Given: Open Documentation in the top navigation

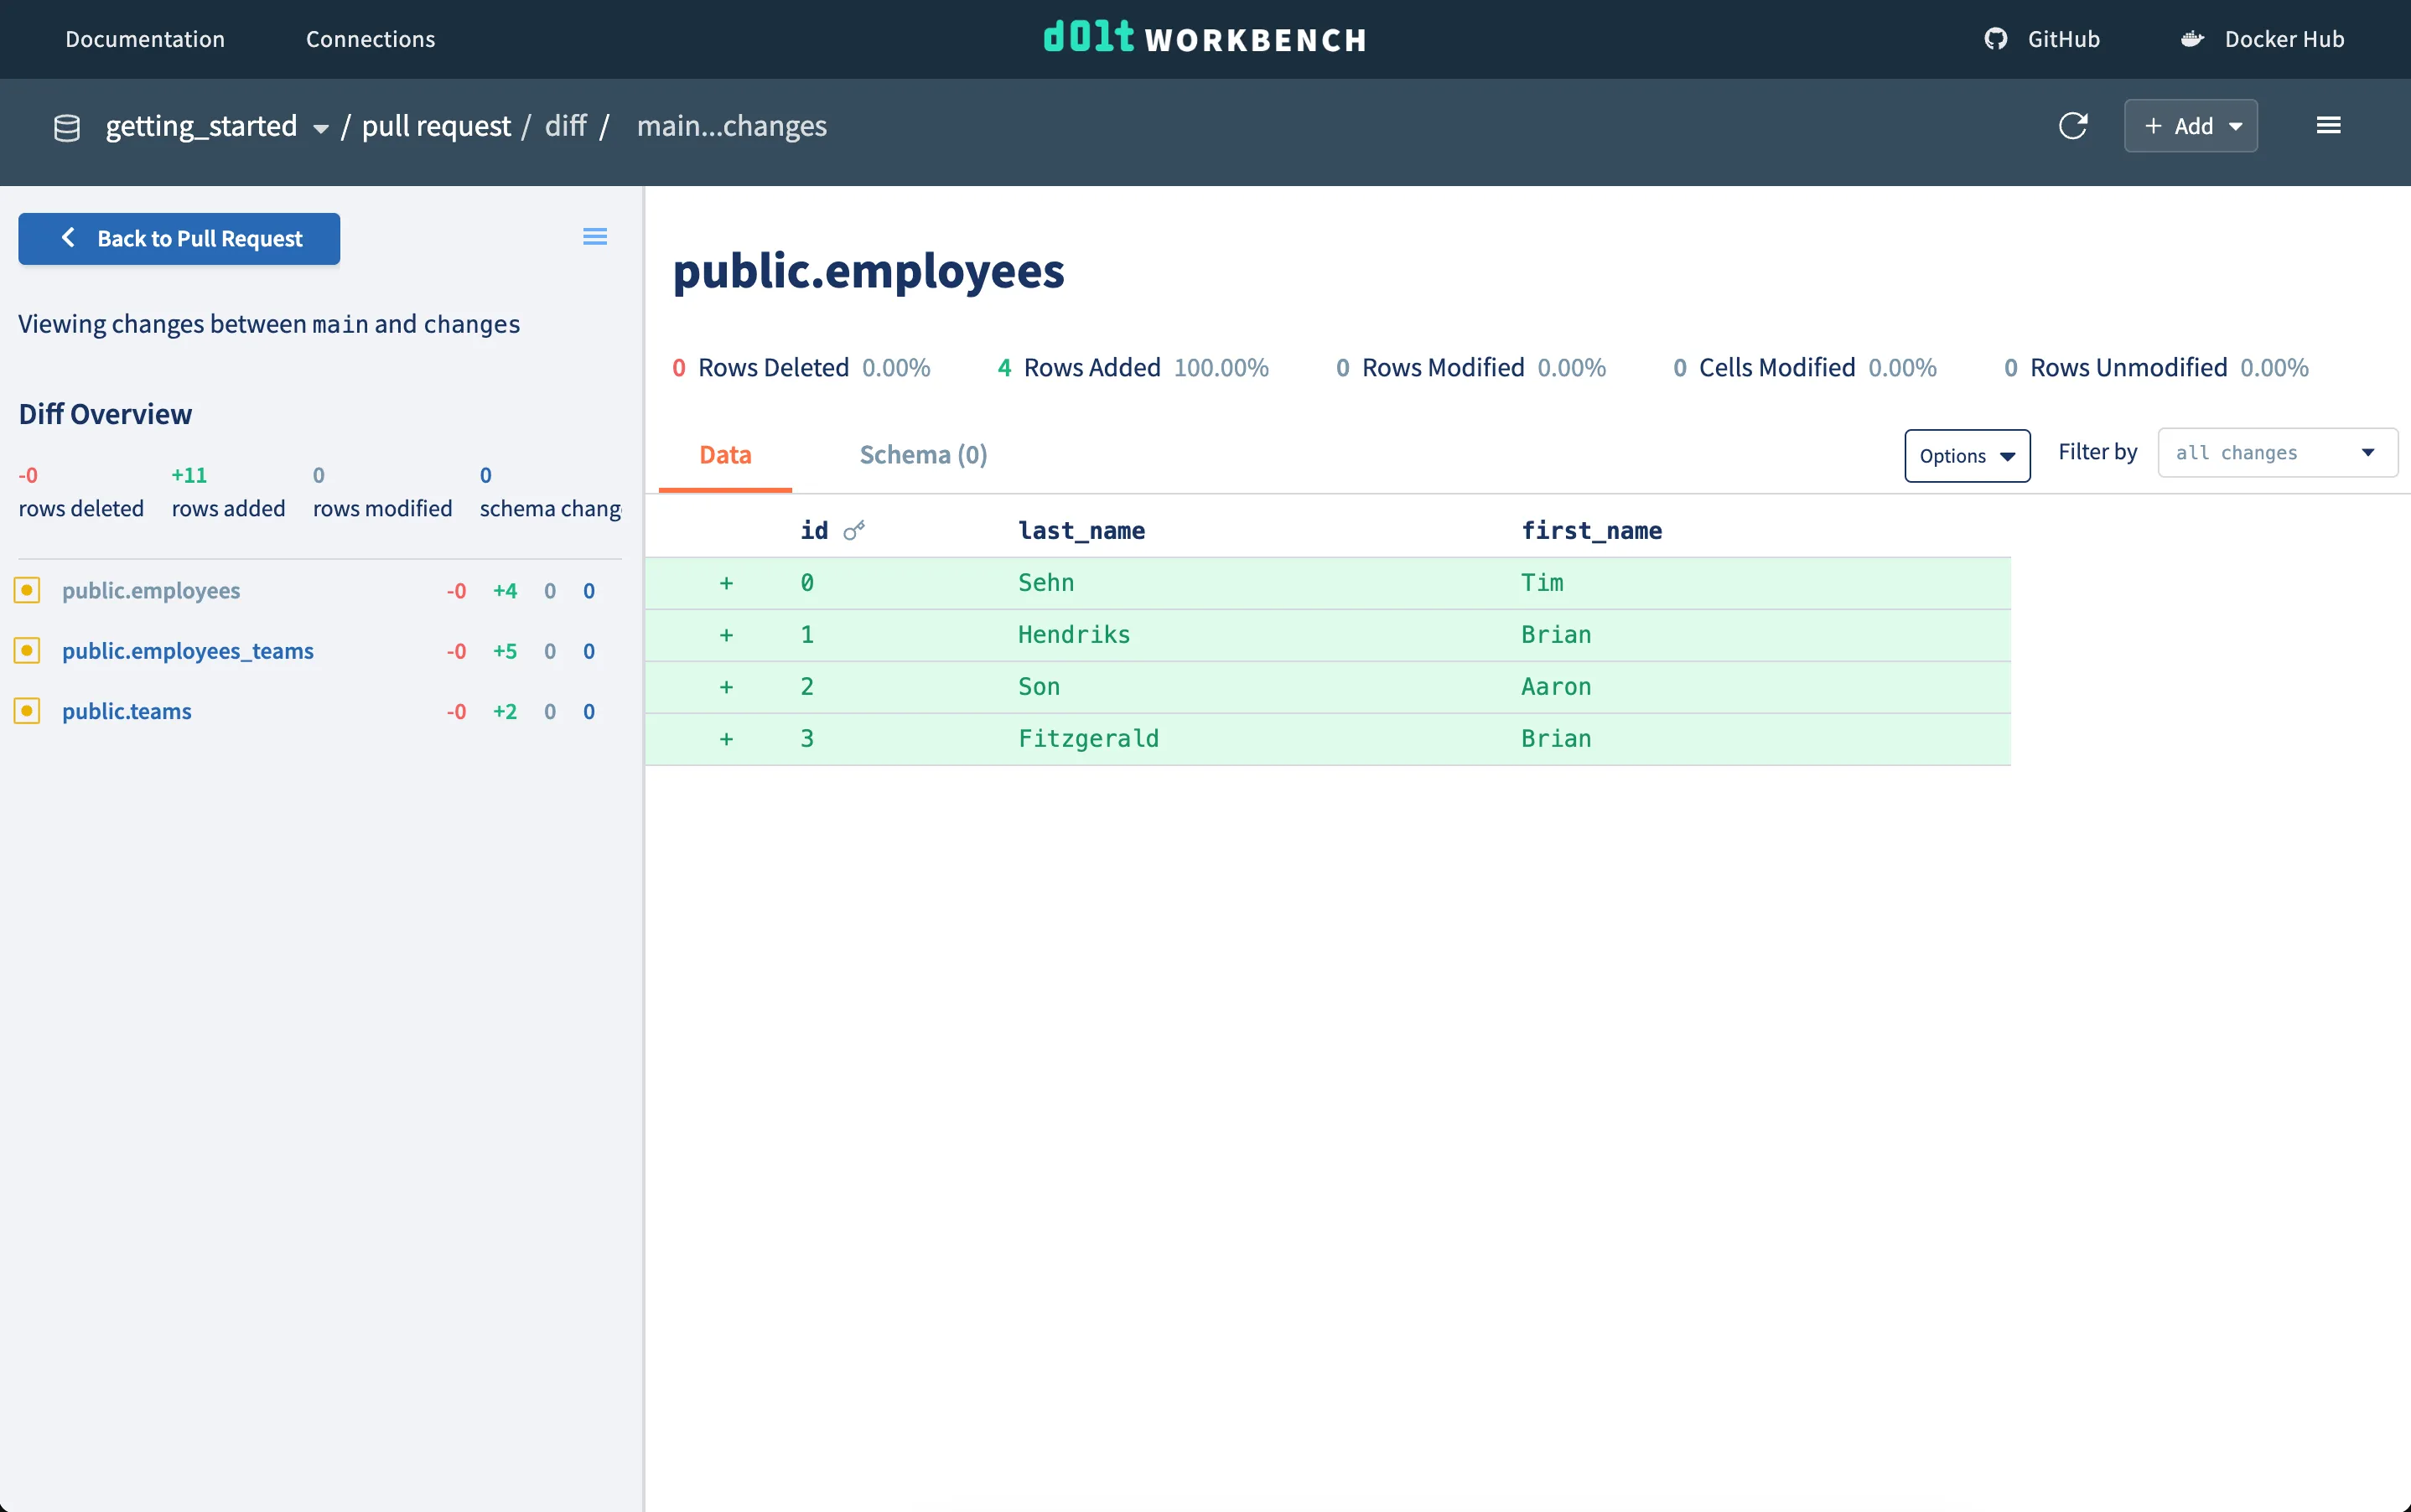Looking at the screenshot, I should [145, 39].
